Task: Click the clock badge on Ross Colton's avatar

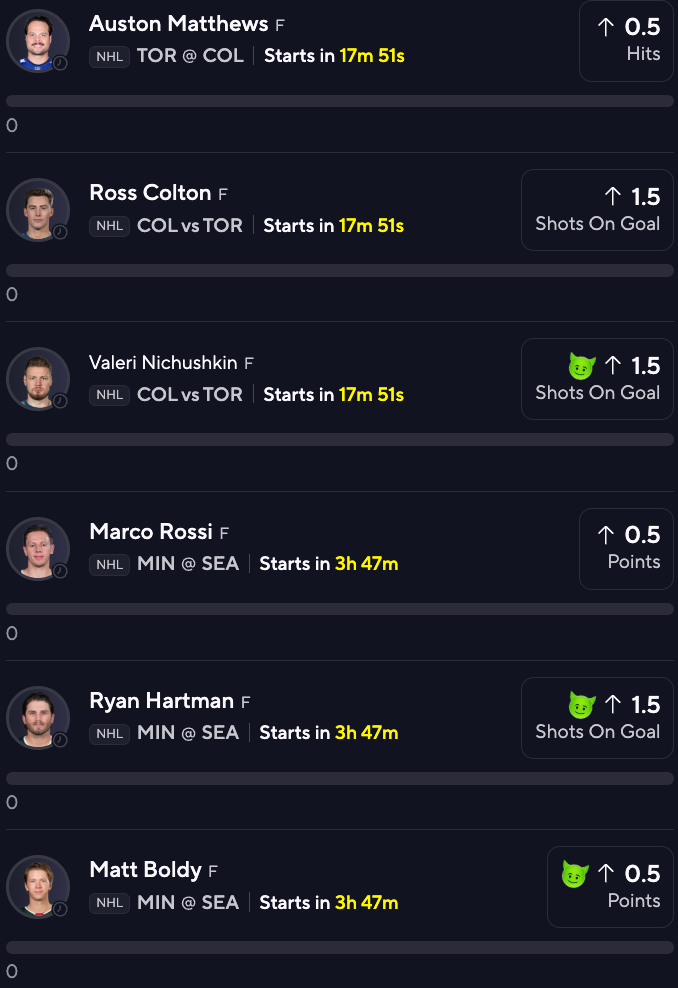Action: [60, 232]
